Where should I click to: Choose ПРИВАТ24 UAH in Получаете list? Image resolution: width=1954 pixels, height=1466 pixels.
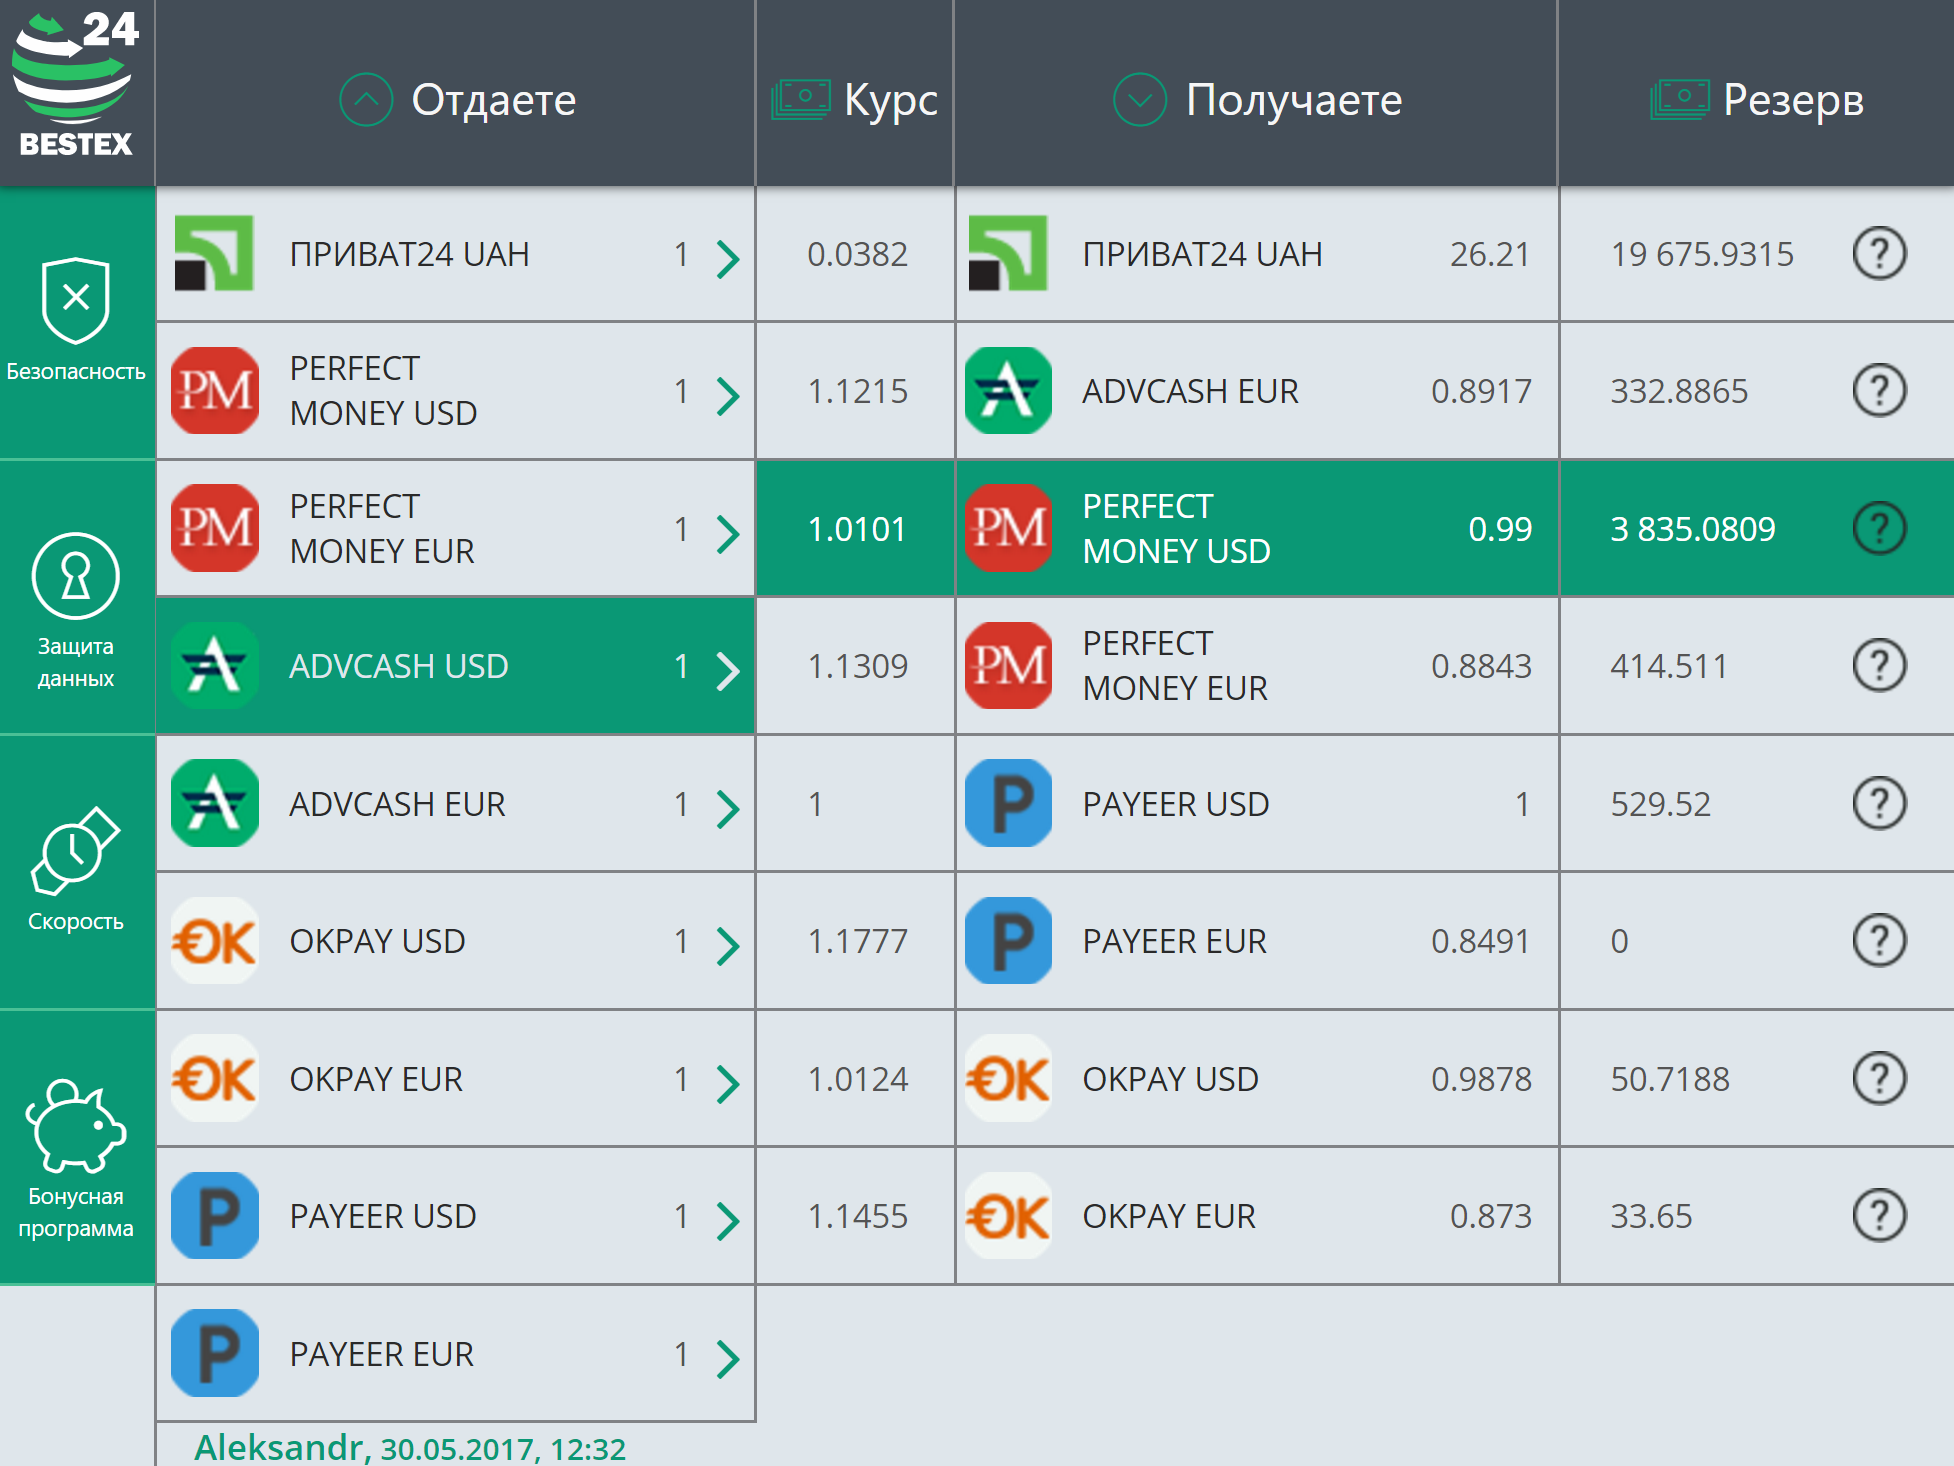(1256, 253)
